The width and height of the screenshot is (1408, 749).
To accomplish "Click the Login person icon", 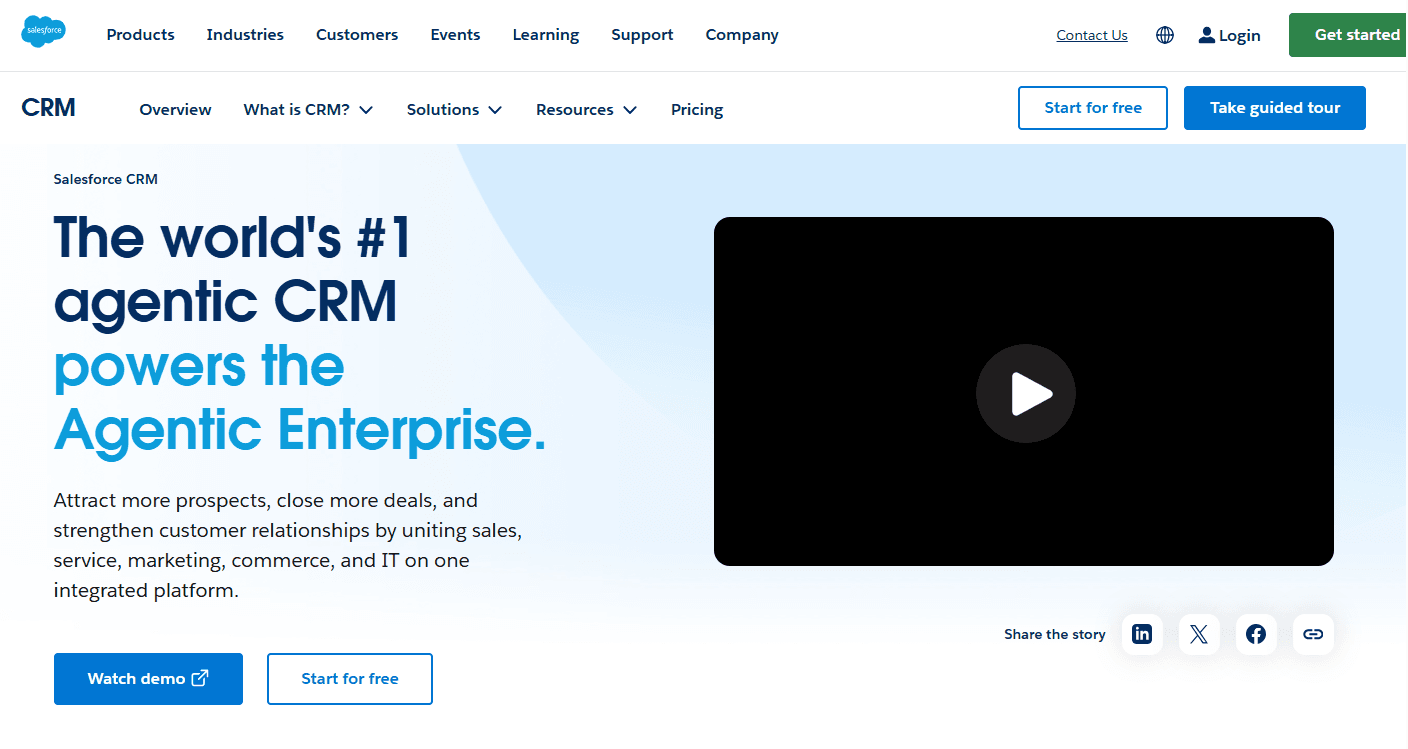I will click(1207, 35).
